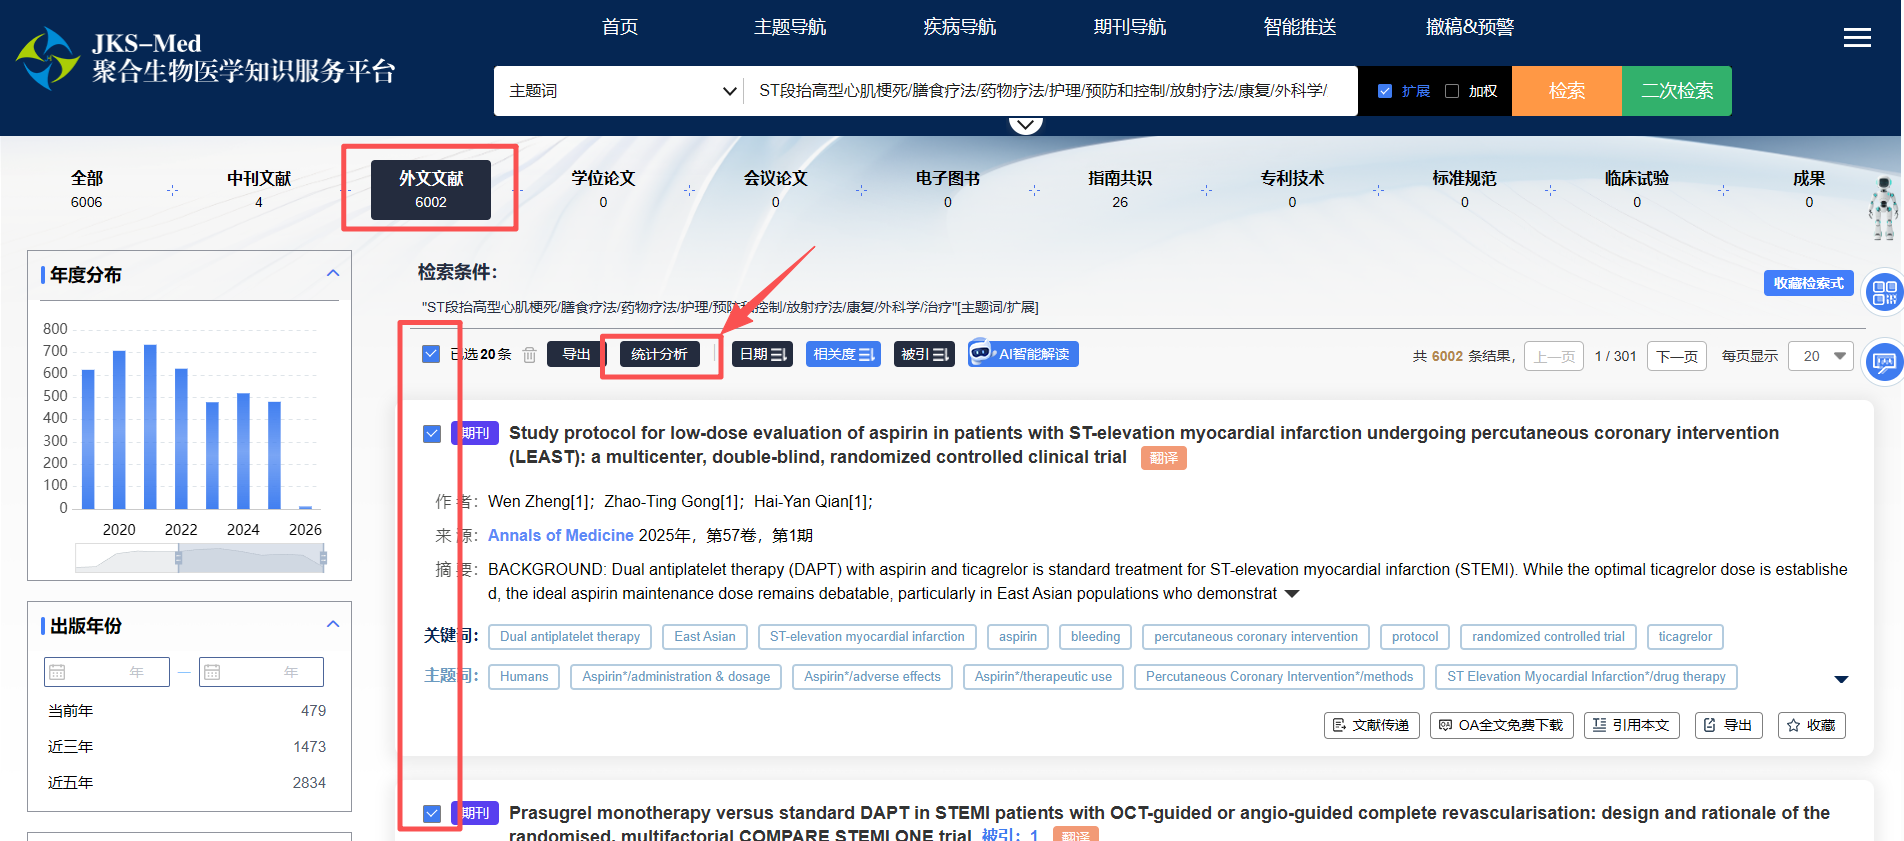This screenshot has height=841, width=1904.
Task: Open the 主题词 search field dropdown
Action: 620,91
